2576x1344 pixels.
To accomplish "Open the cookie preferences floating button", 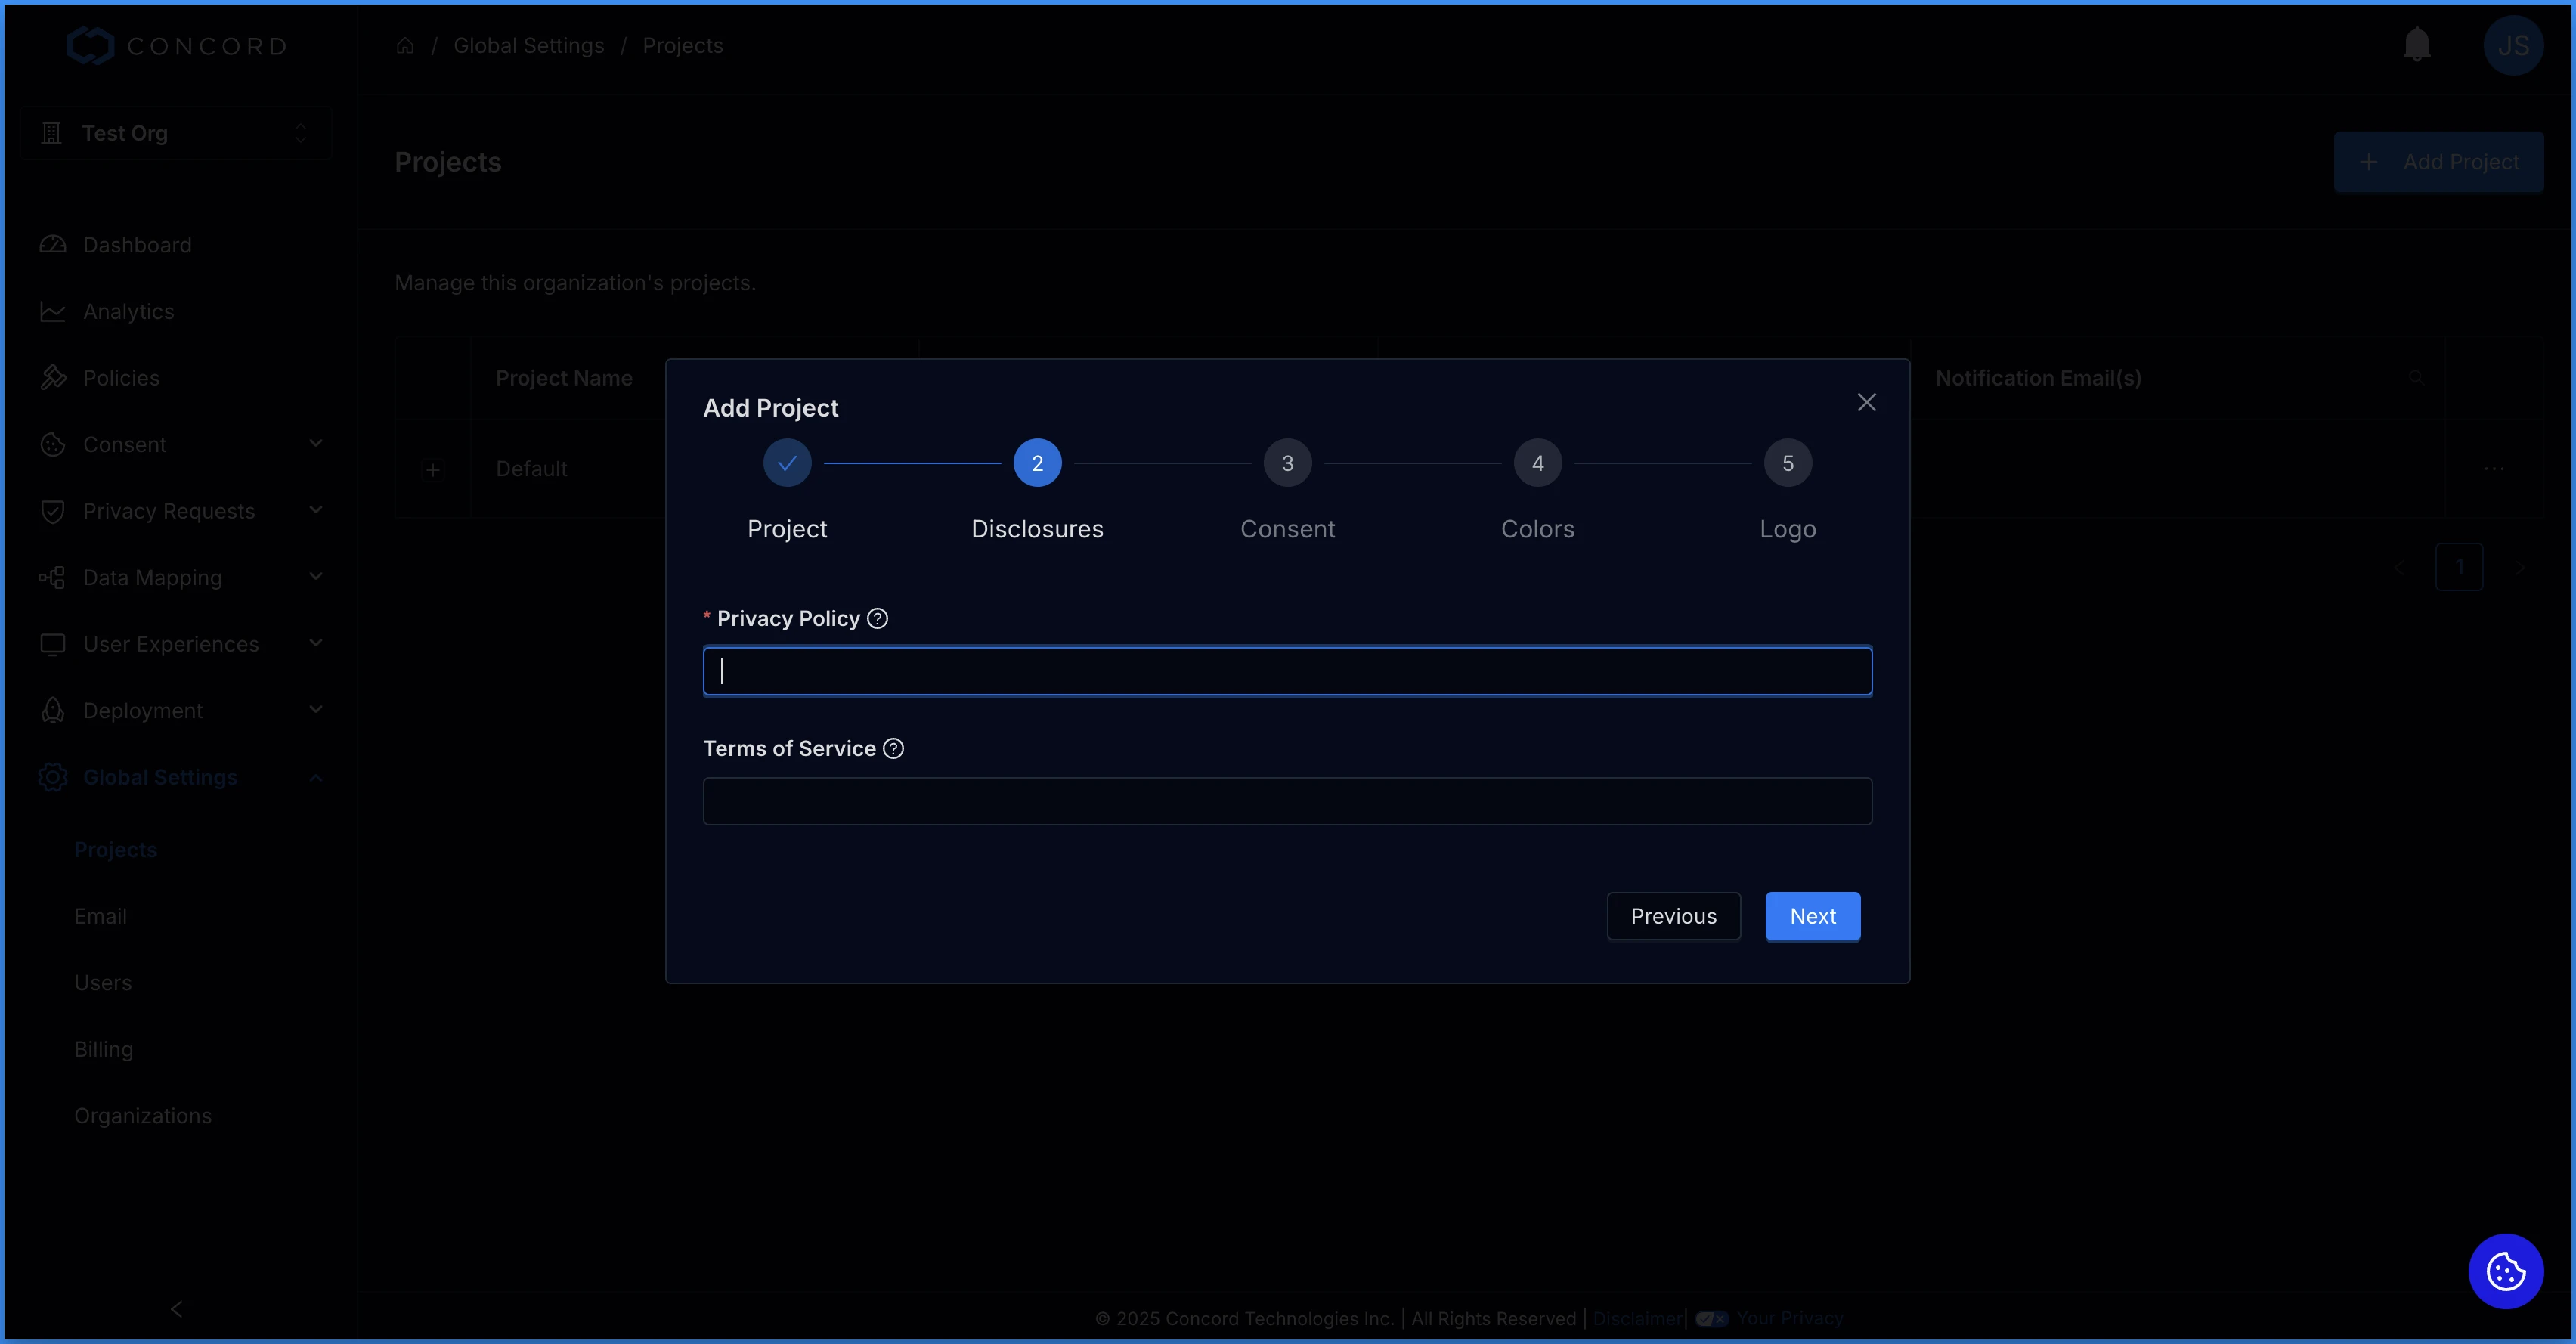I will (x=2505, y=1272).
